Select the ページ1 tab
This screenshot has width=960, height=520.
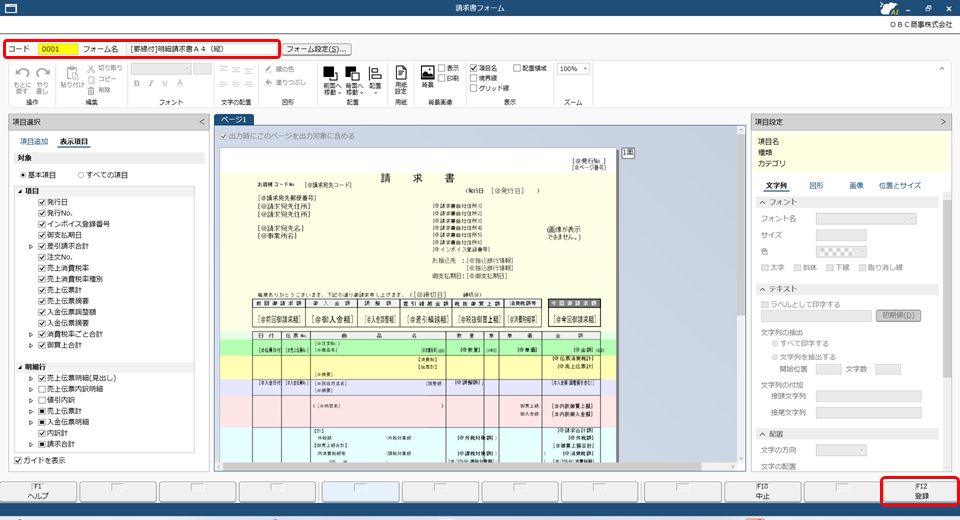(234, 119)
